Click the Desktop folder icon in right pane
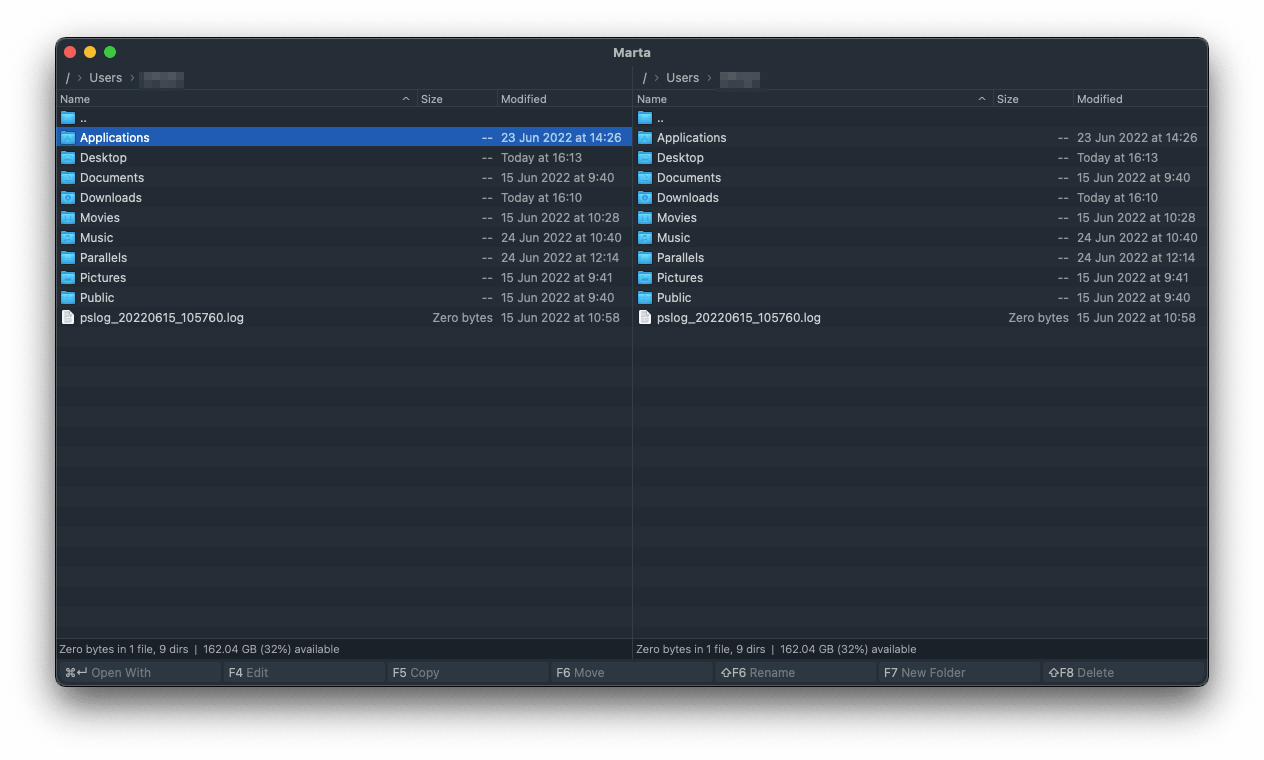The width and height of the screenshot is (1264, 760). point(645,157)
